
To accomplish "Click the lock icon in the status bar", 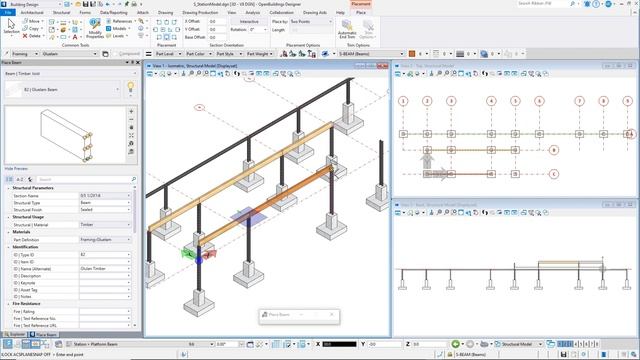I will [x=449, y=354].
